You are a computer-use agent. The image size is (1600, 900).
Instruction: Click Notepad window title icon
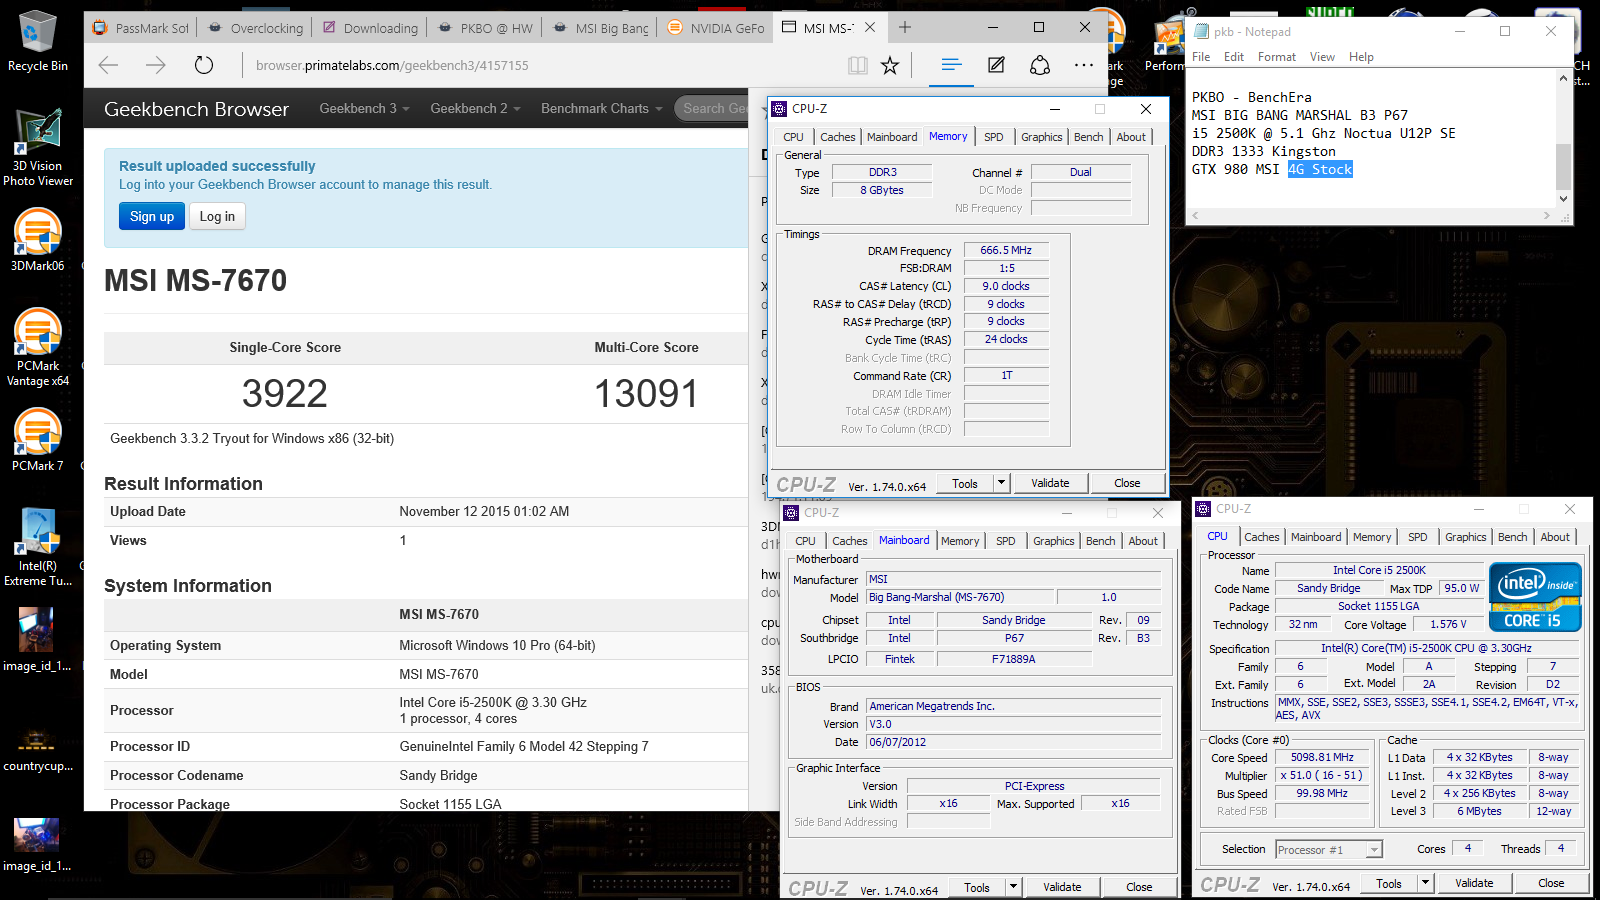[1201, 31]
